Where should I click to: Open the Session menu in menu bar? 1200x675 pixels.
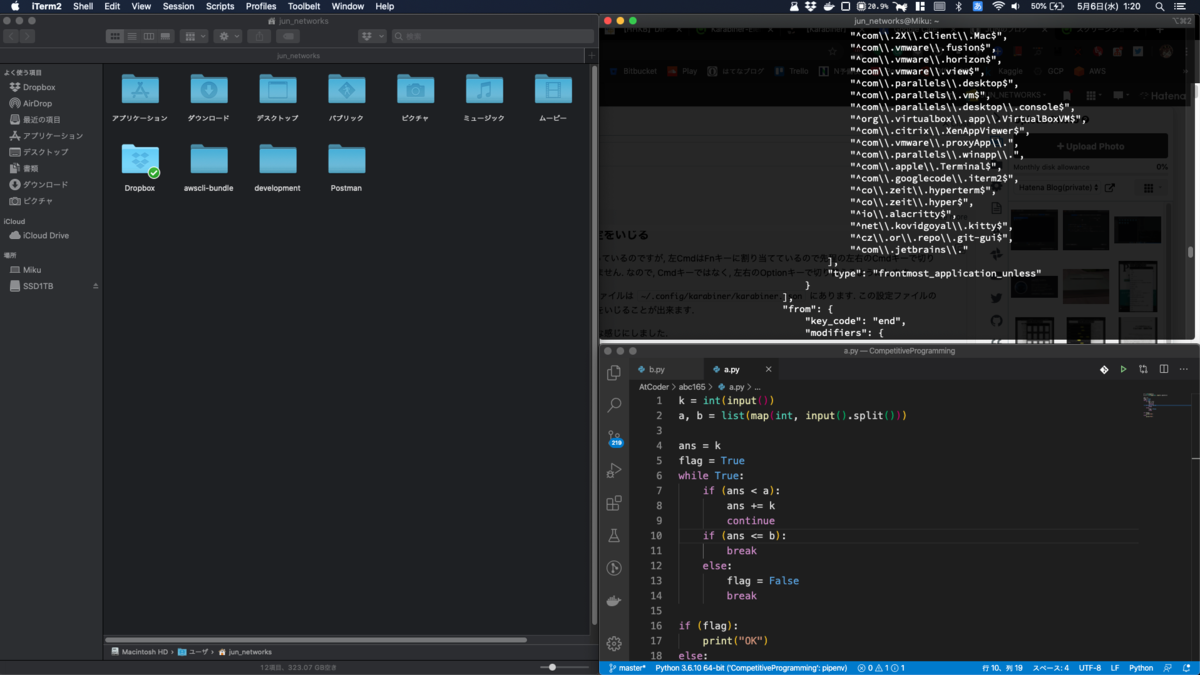[x=178, y=6]
